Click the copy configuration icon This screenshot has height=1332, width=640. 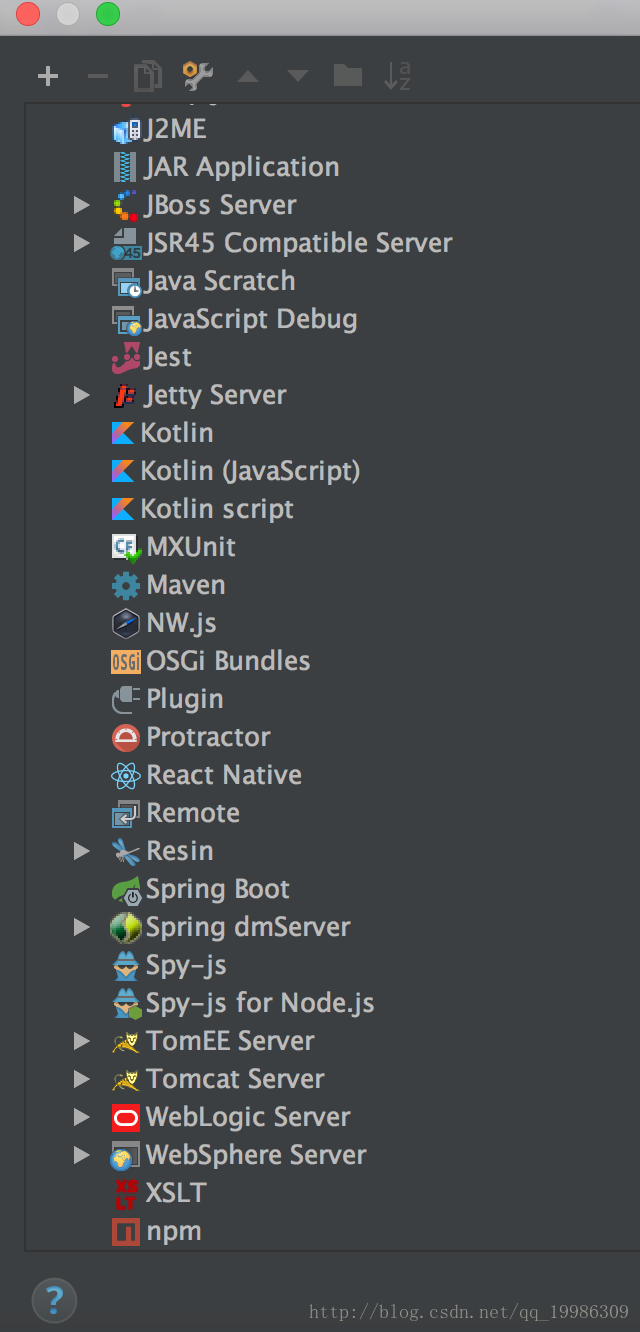tap(147, 76)
